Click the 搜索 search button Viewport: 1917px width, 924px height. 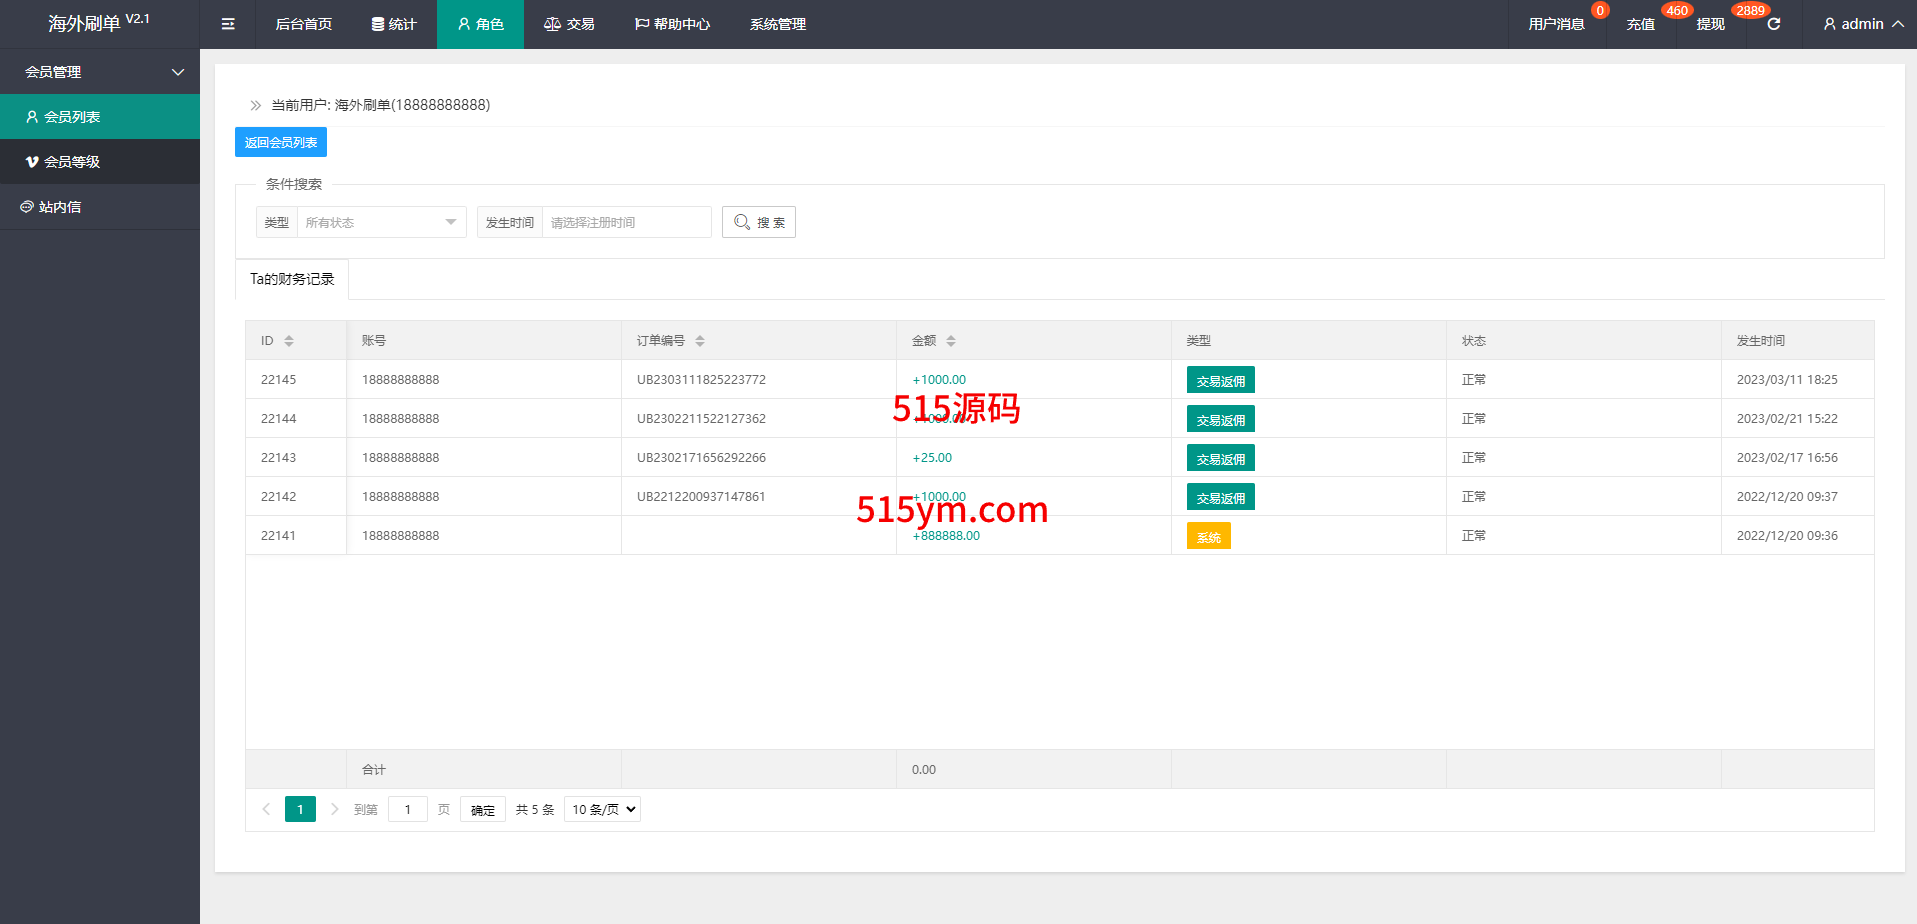(x=759, y=222)
